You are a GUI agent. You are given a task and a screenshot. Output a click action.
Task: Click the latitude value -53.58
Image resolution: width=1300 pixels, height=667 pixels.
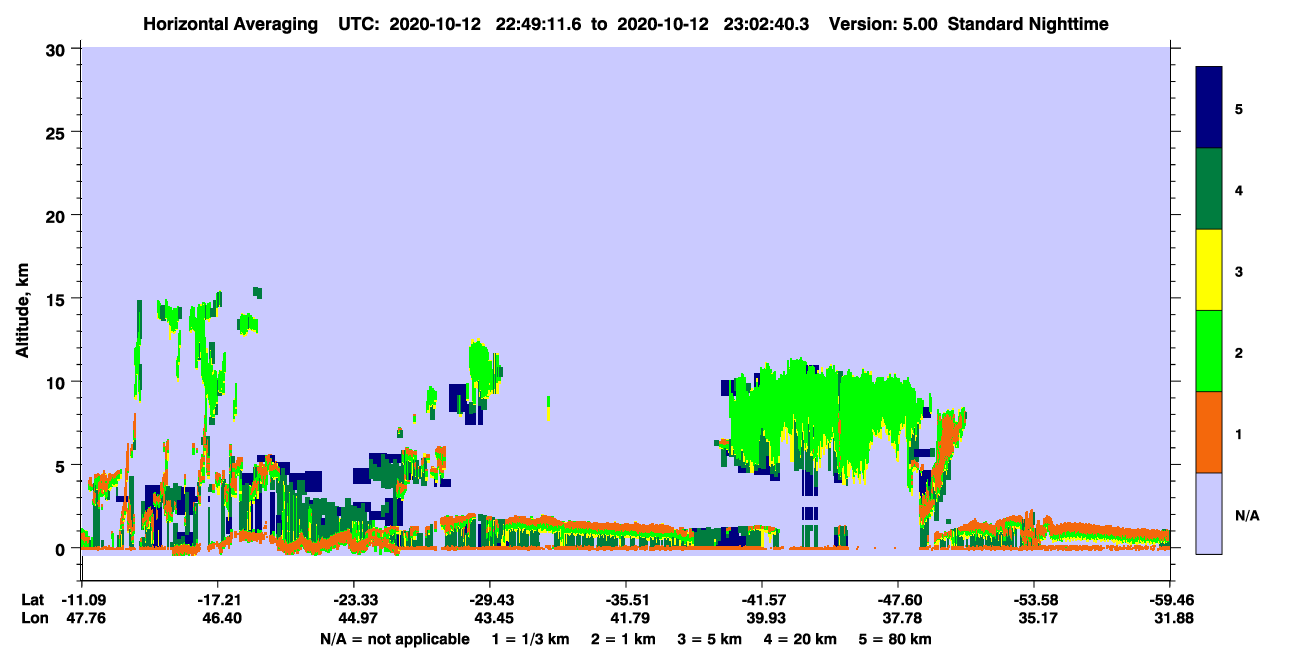(1033, 600)
